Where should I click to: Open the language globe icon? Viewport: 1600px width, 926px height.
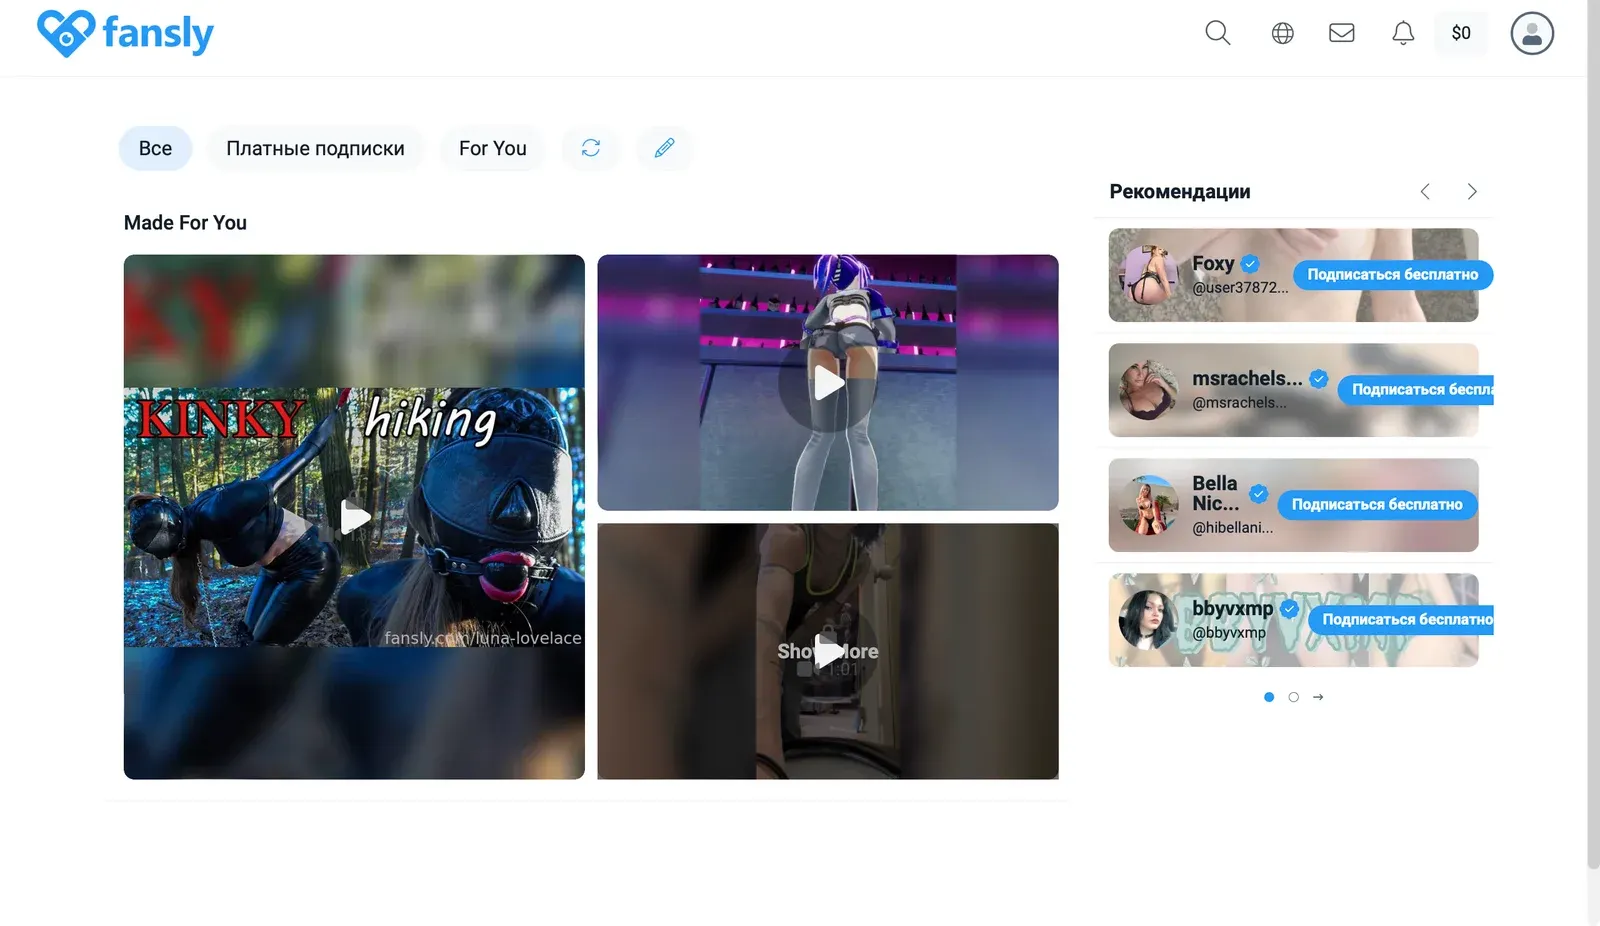coord(1282,33)
